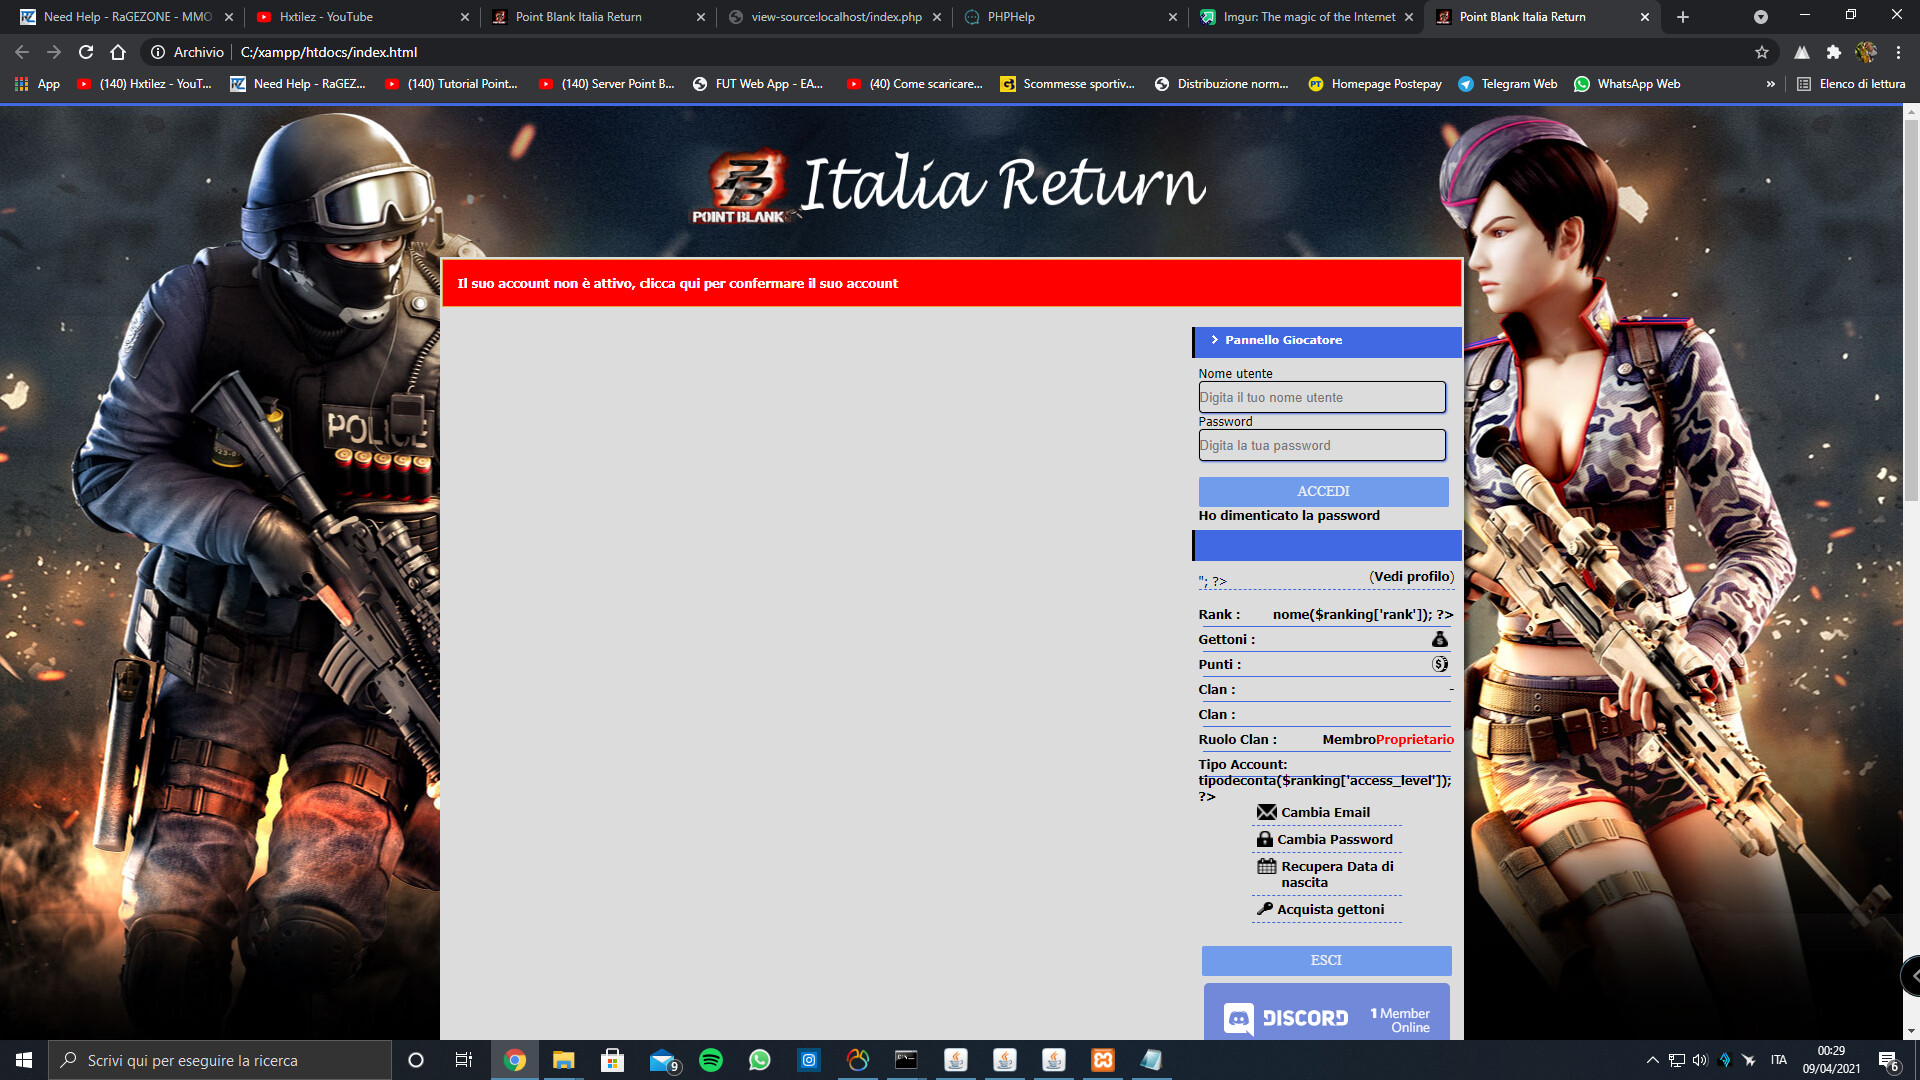The image size is (1920, 1080).
Task: Go to the browser home icon
Action: point(118,52)
